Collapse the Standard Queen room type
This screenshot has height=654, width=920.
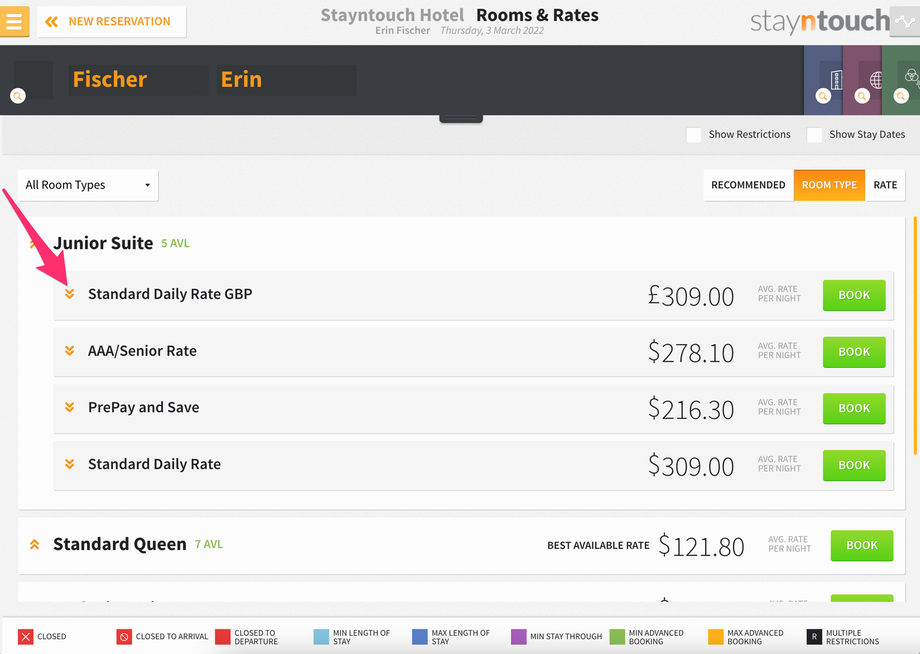35,544
